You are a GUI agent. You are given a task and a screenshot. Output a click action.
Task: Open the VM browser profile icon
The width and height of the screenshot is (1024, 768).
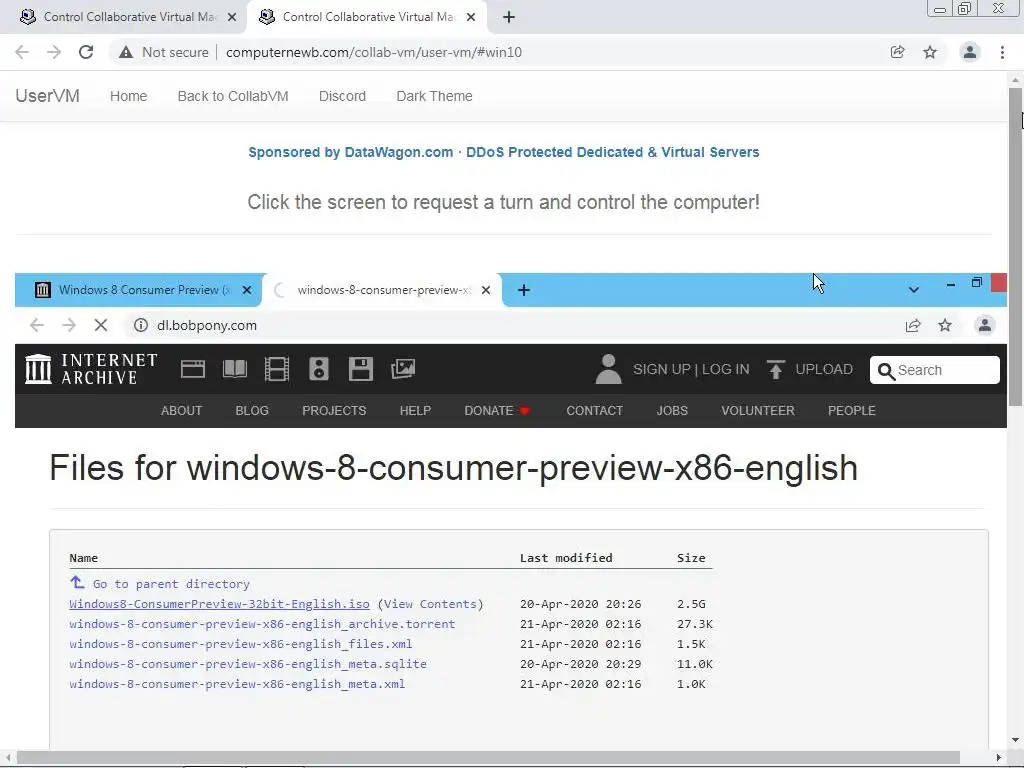(x=985, y=325)
